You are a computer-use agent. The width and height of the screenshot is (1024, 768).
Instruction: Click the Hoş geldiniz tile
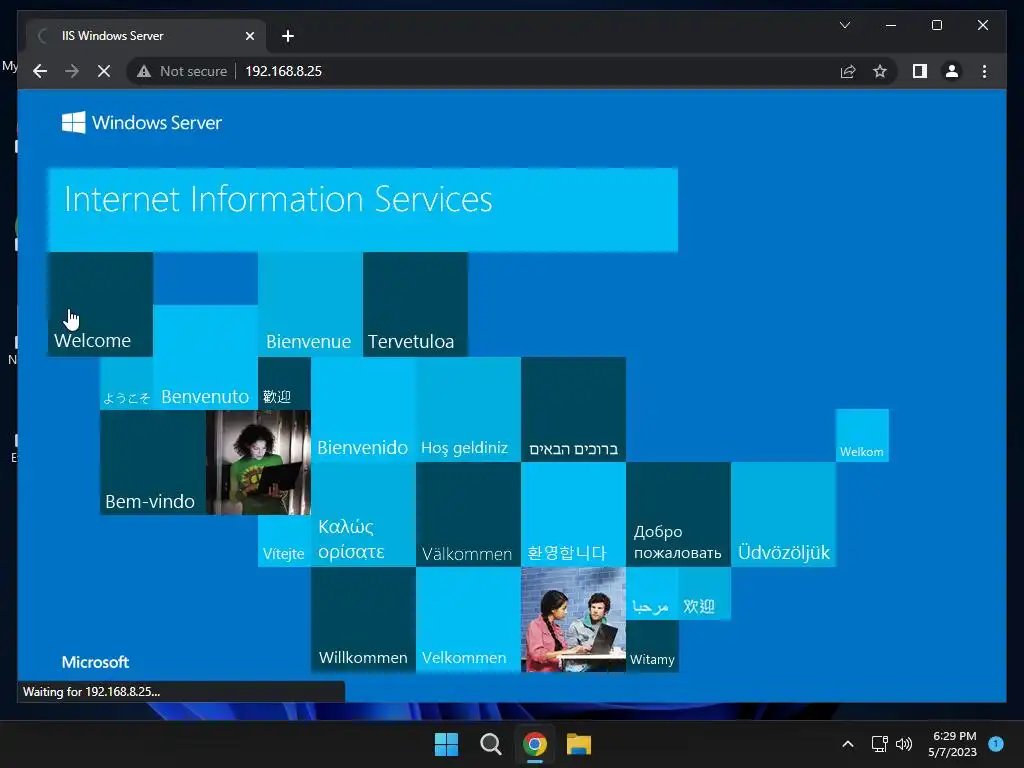pyautogui.click(x=468, y=409)
